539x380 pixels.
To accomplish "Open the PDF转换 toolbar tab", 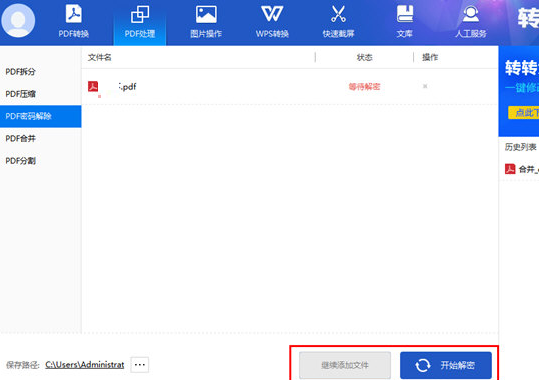I will click(x=74, y=21).
